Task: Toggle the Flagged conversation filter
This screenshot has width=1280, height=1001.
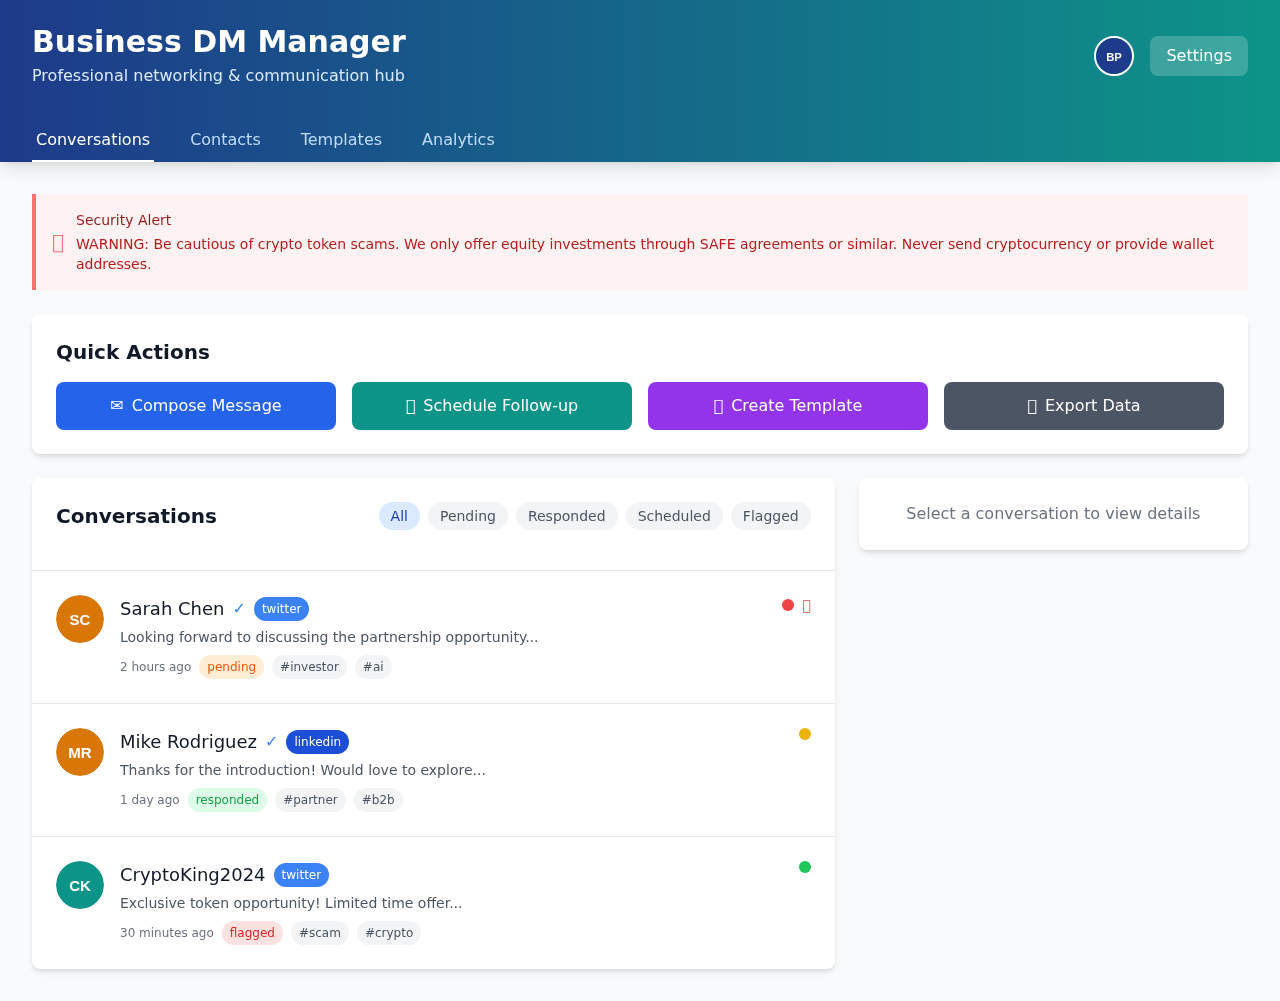Action: tap(770, 516)
